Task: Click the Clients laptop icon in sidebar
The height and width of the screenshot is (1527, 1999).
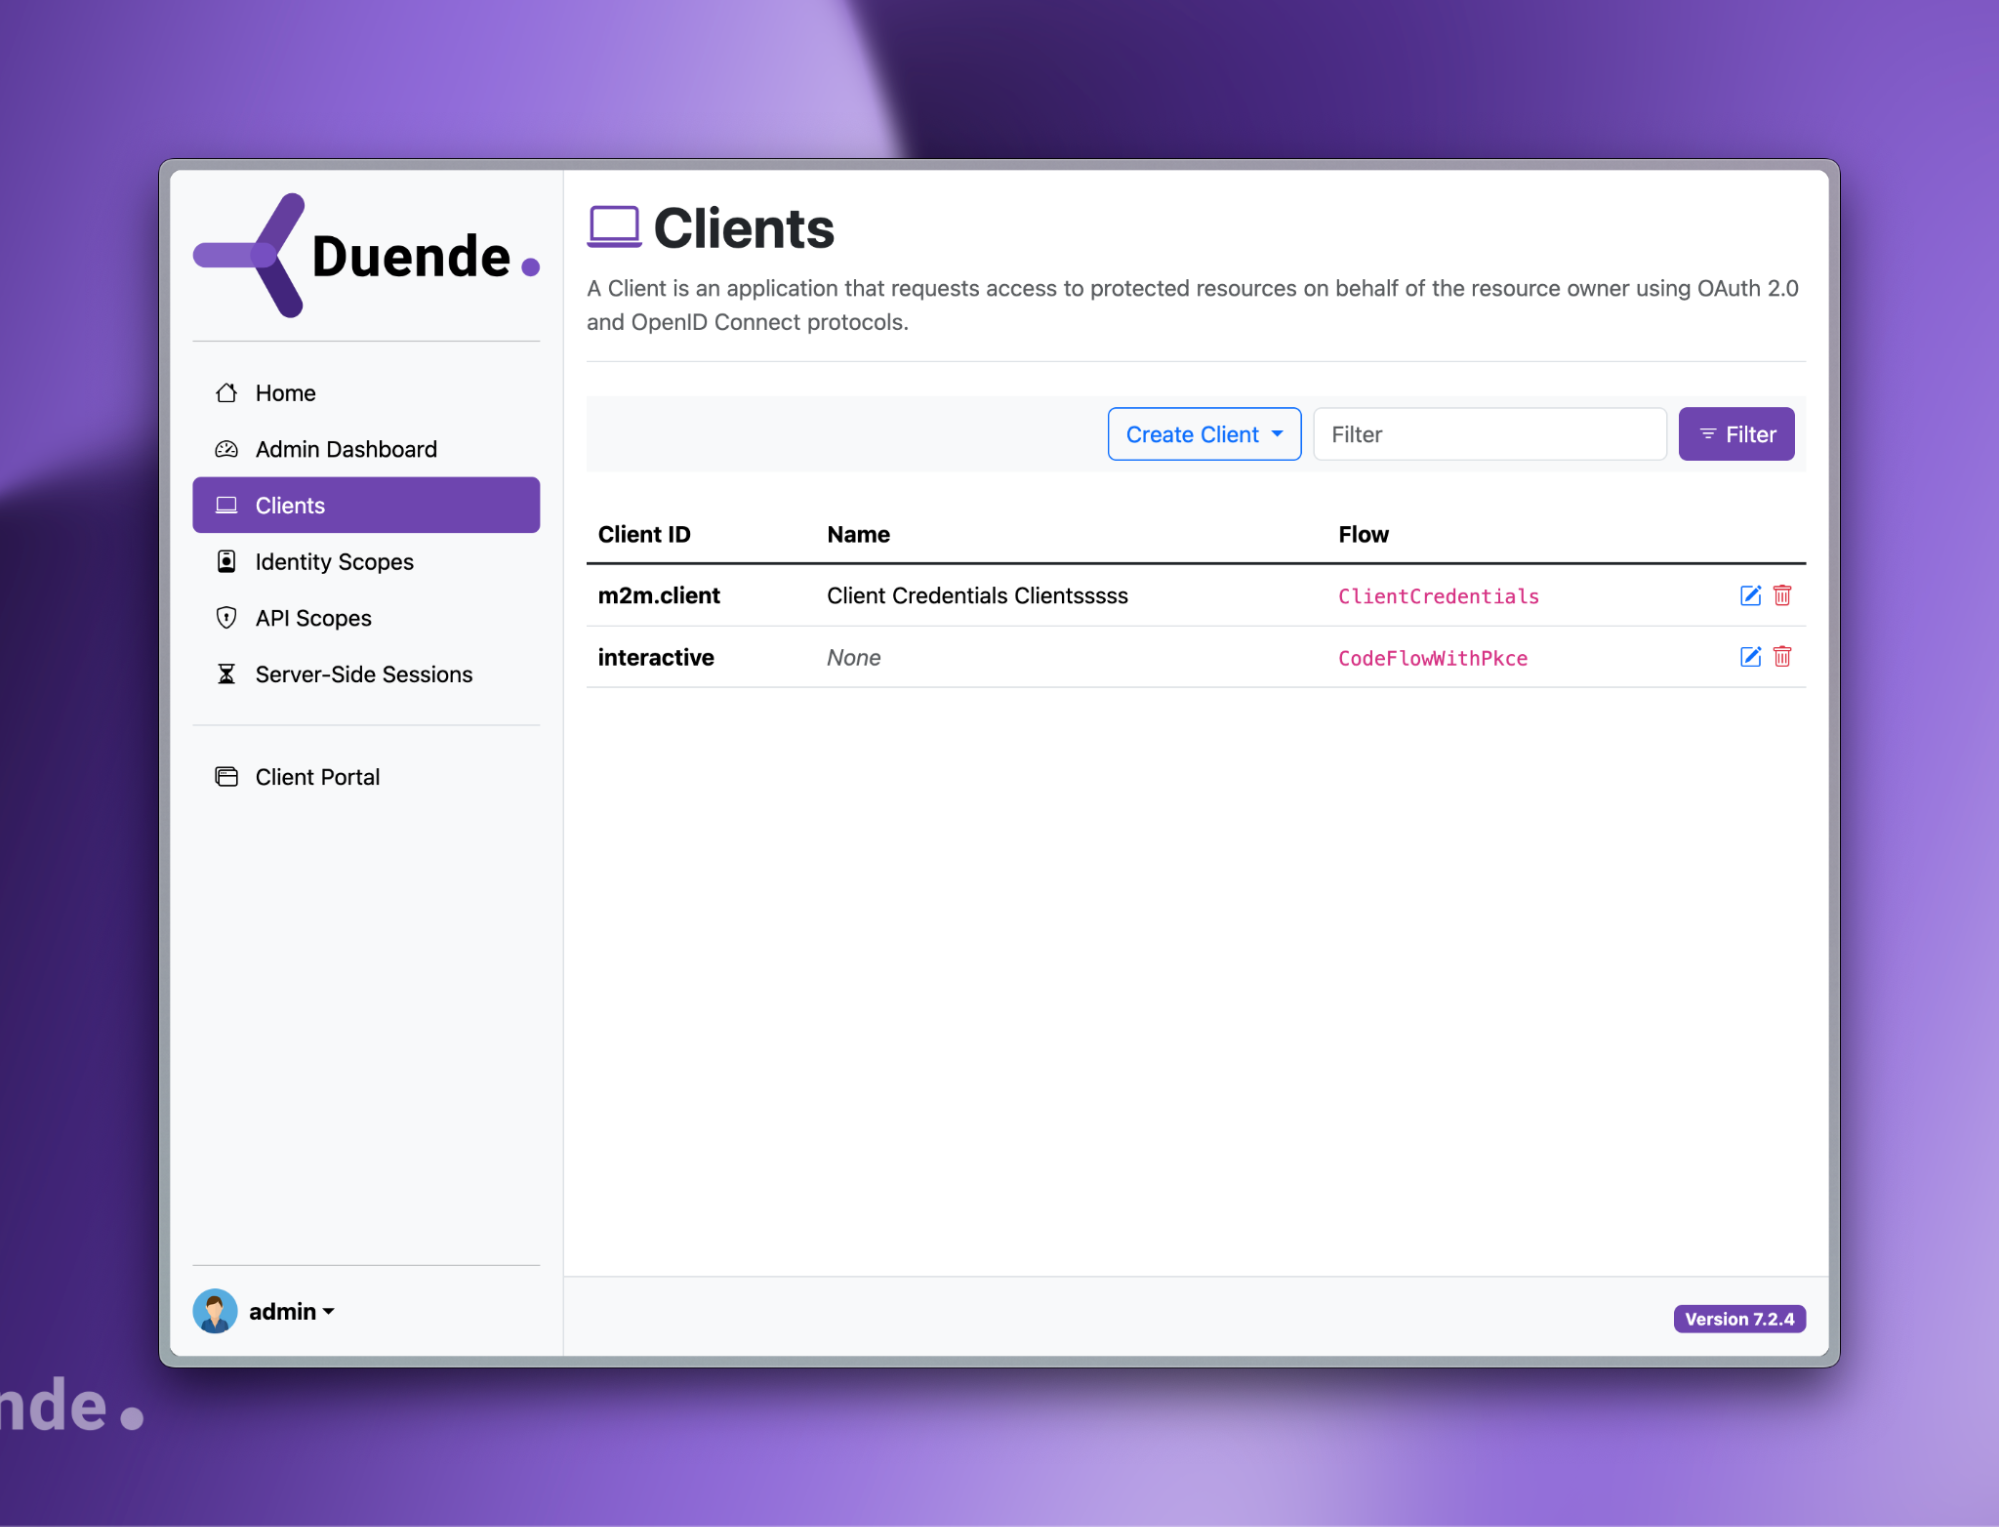Action: tap(227, 505)
